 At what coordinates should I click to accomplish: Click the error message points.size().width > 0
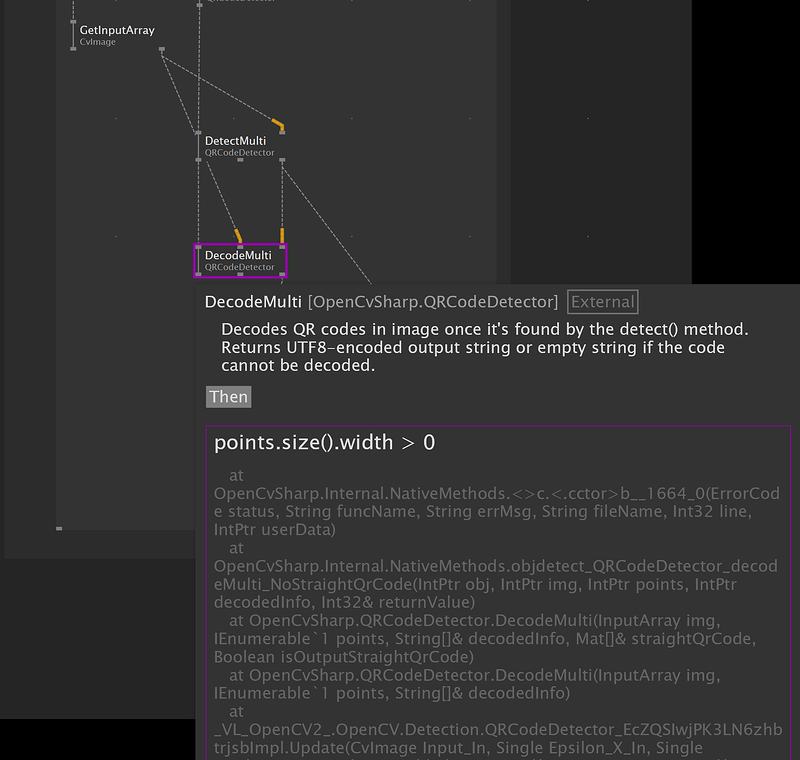(x=324, y=442)
